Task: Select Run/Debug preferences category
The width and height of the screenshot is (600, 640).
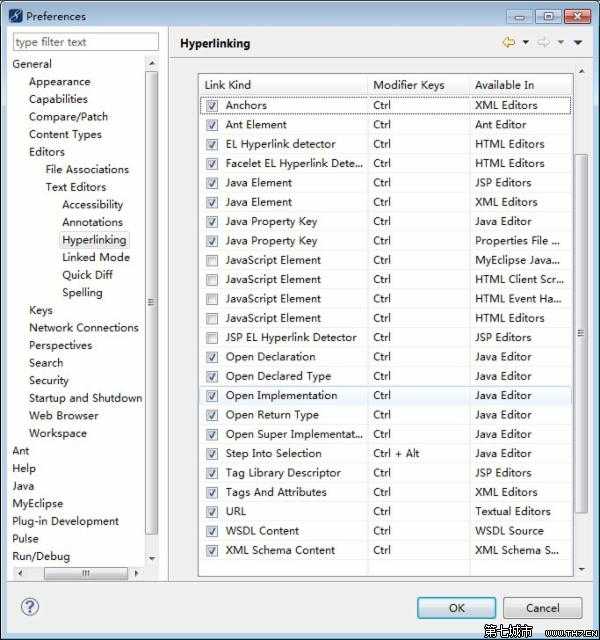Action: pyautogui.click(x=41, y=556)
